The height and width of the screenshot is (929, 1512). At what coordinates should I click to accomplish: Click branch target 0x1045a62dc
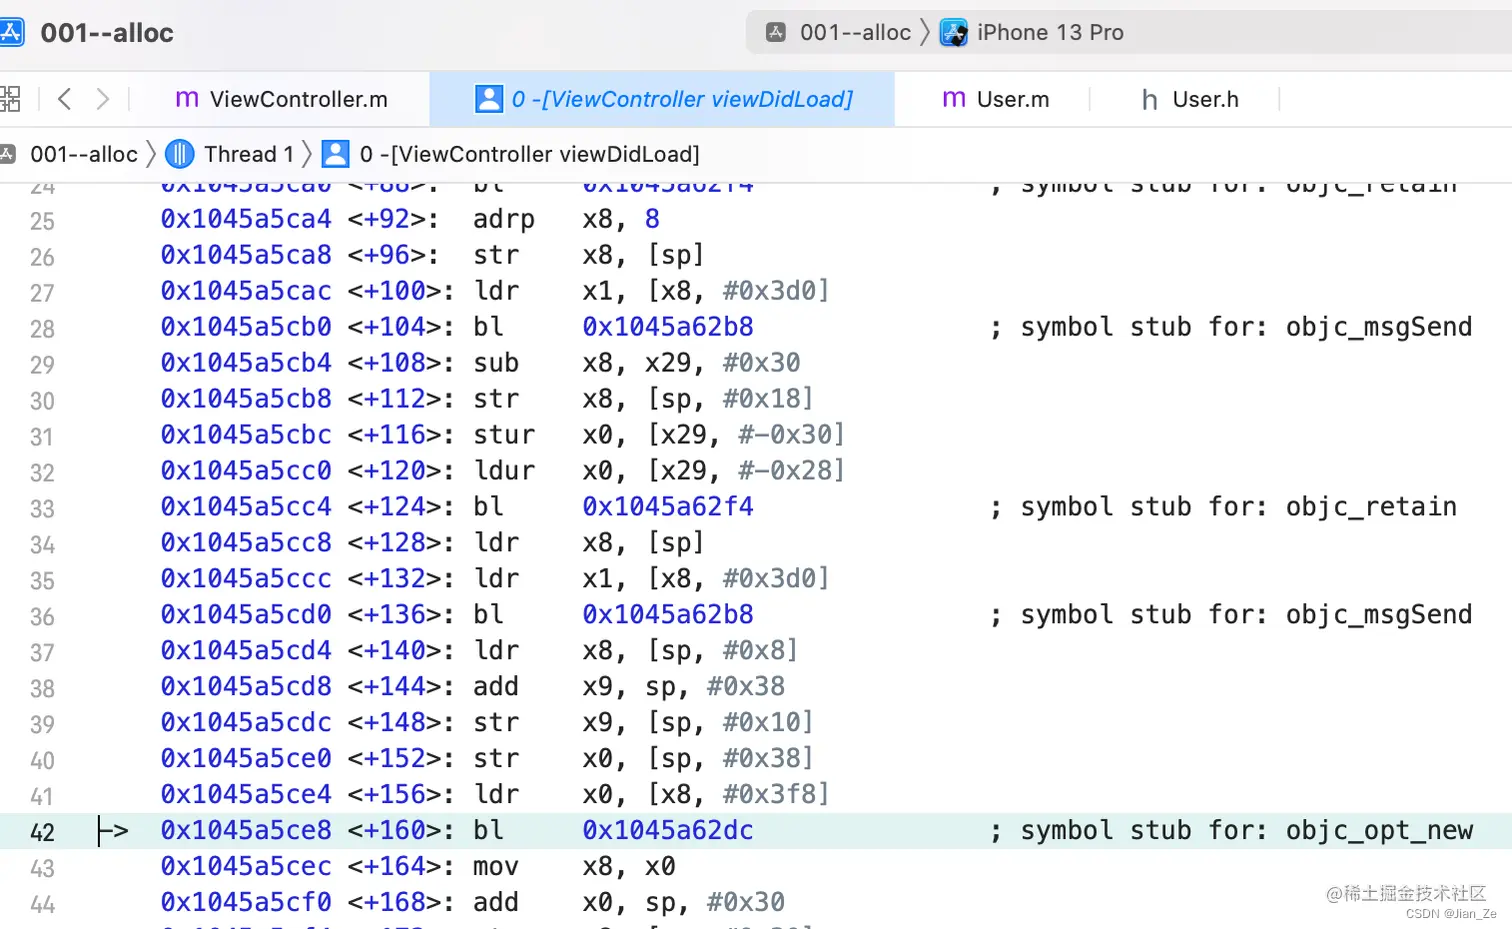point(668,830)
